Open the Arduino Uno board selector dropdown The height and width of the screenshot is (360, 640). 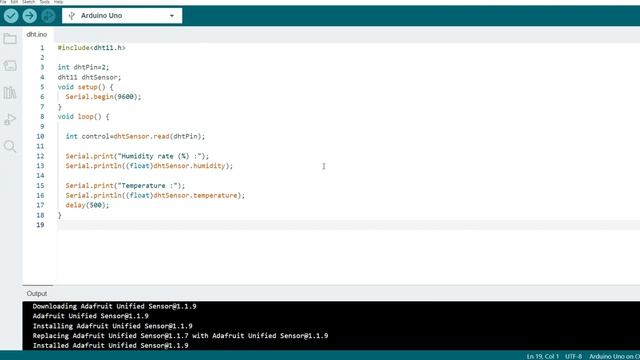point(122,16)
